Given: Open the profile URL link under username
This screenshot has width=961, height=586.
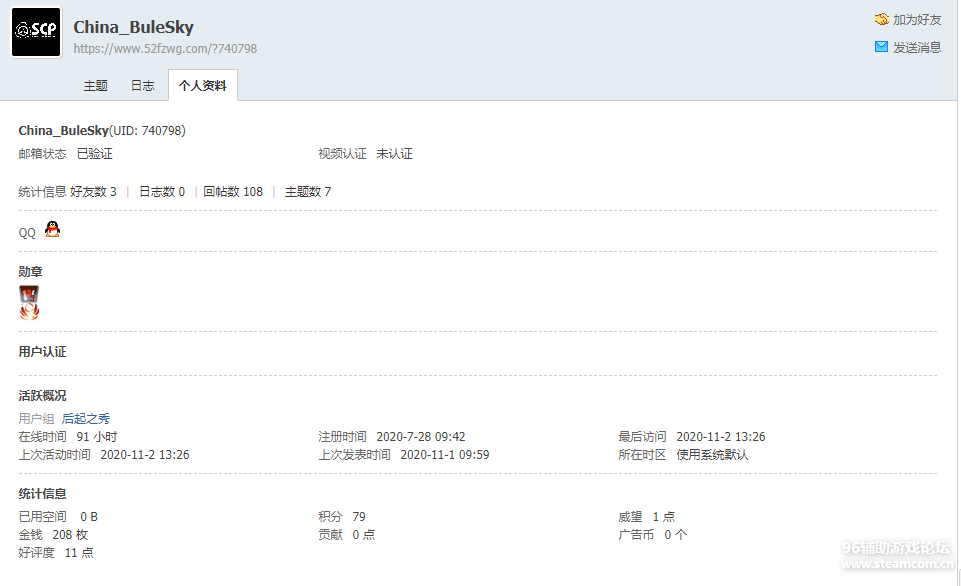Looking at the screenshot, I should pos(165,49).
